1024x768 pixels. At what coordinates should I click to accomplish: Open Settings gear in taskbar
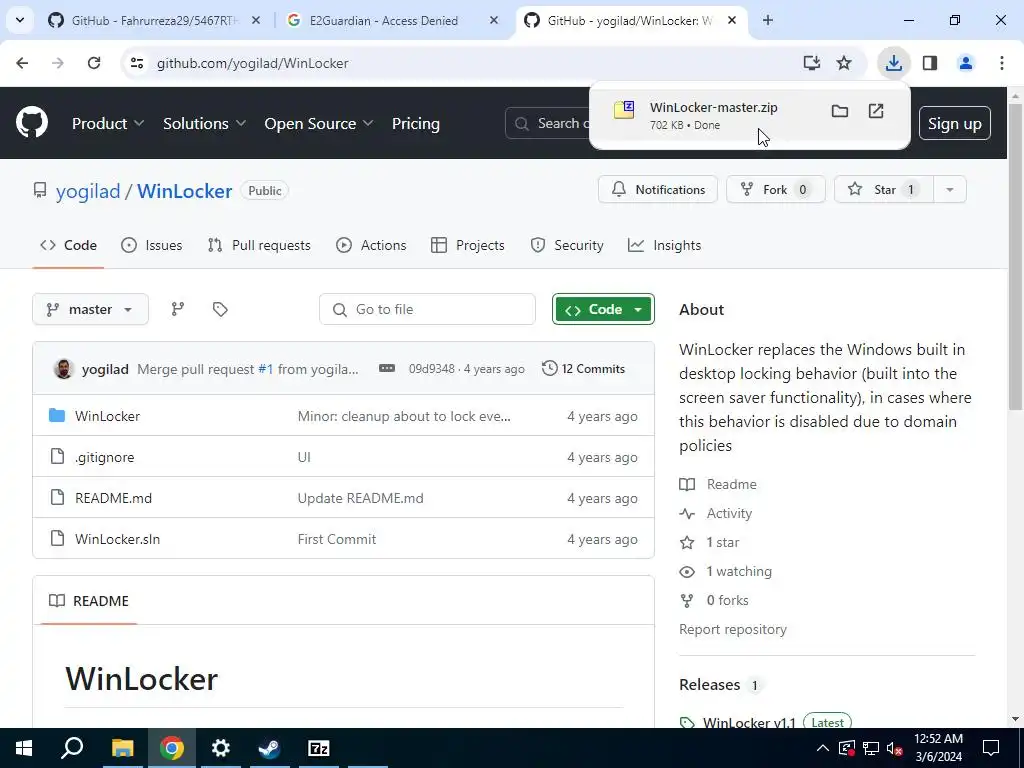221,748
